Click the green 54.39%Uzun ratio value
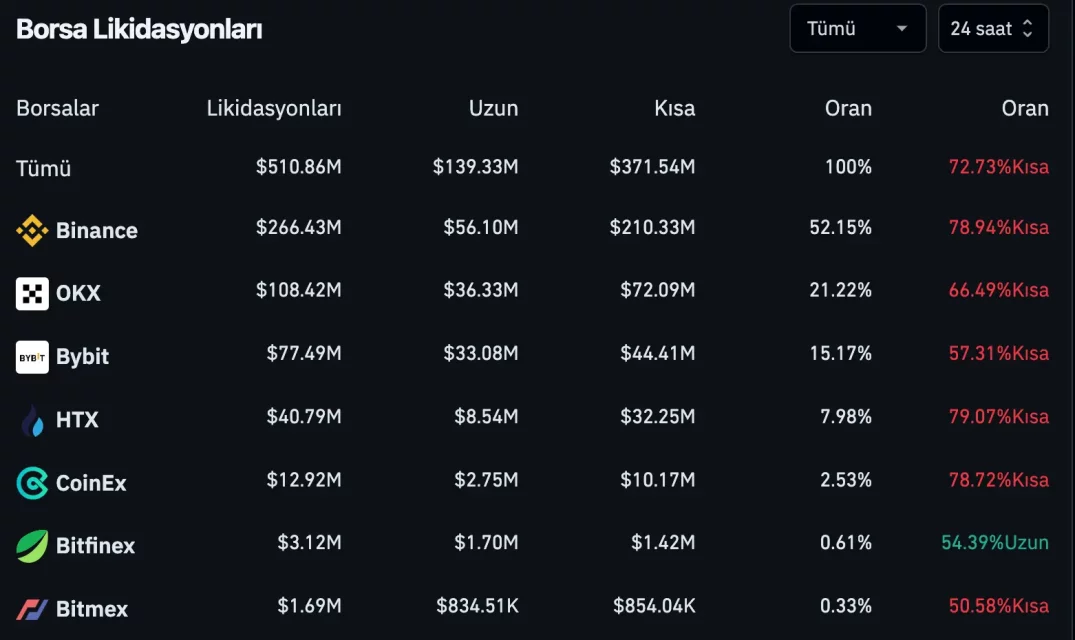 pyautogui.click(x=994, y=543)
